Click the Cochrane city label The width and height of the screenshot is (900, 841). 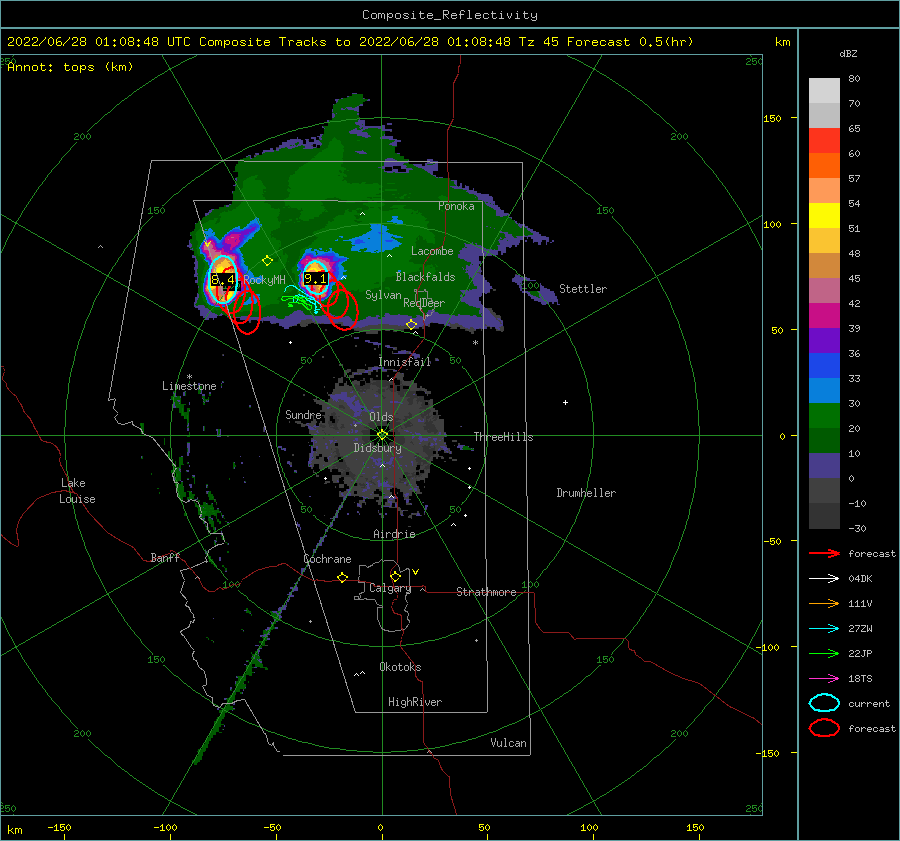(x=327, y=559)
